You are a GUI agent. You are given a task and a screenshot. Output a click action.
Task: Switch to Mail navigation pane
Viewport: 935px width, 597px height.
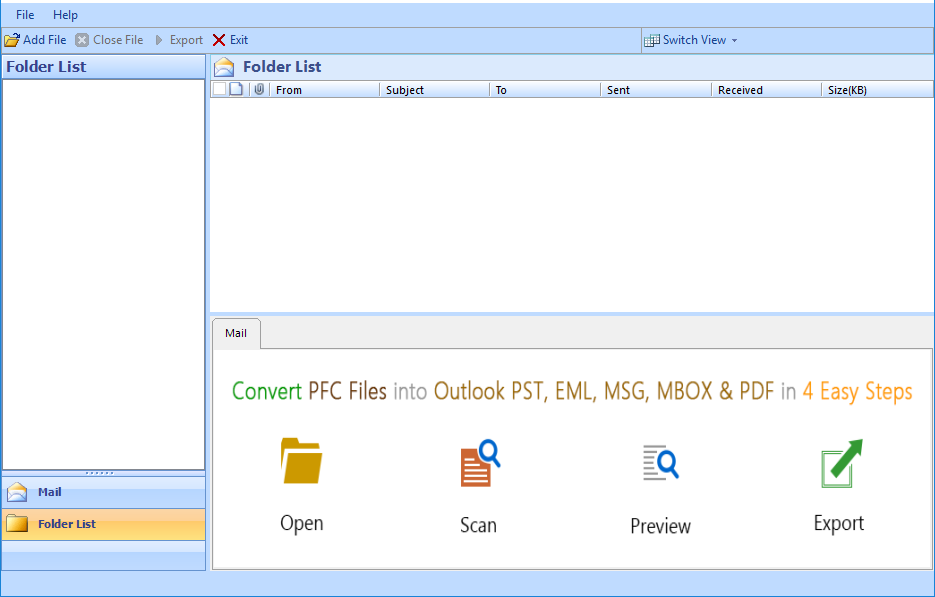click(x=104, y=492)
